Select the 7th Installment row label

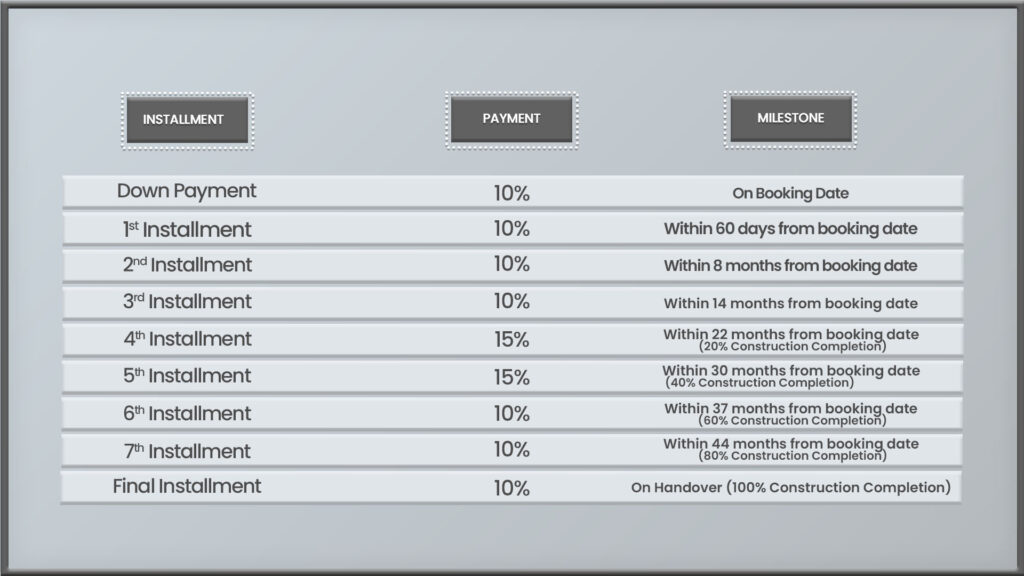(x=187, y=451)
